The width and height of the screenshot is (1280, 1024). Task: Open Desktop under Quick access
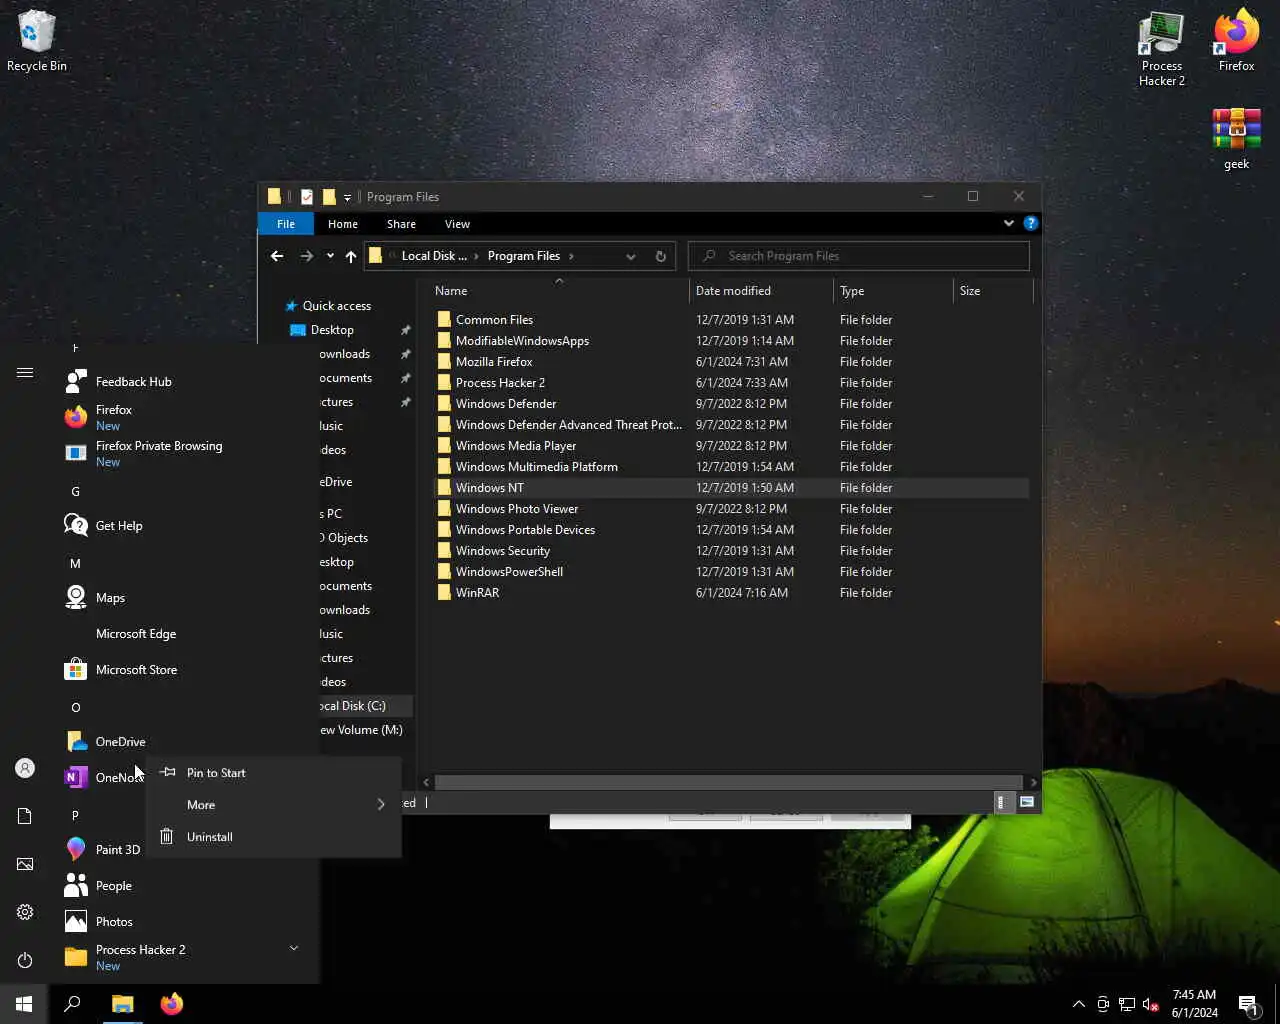point(332,330)
